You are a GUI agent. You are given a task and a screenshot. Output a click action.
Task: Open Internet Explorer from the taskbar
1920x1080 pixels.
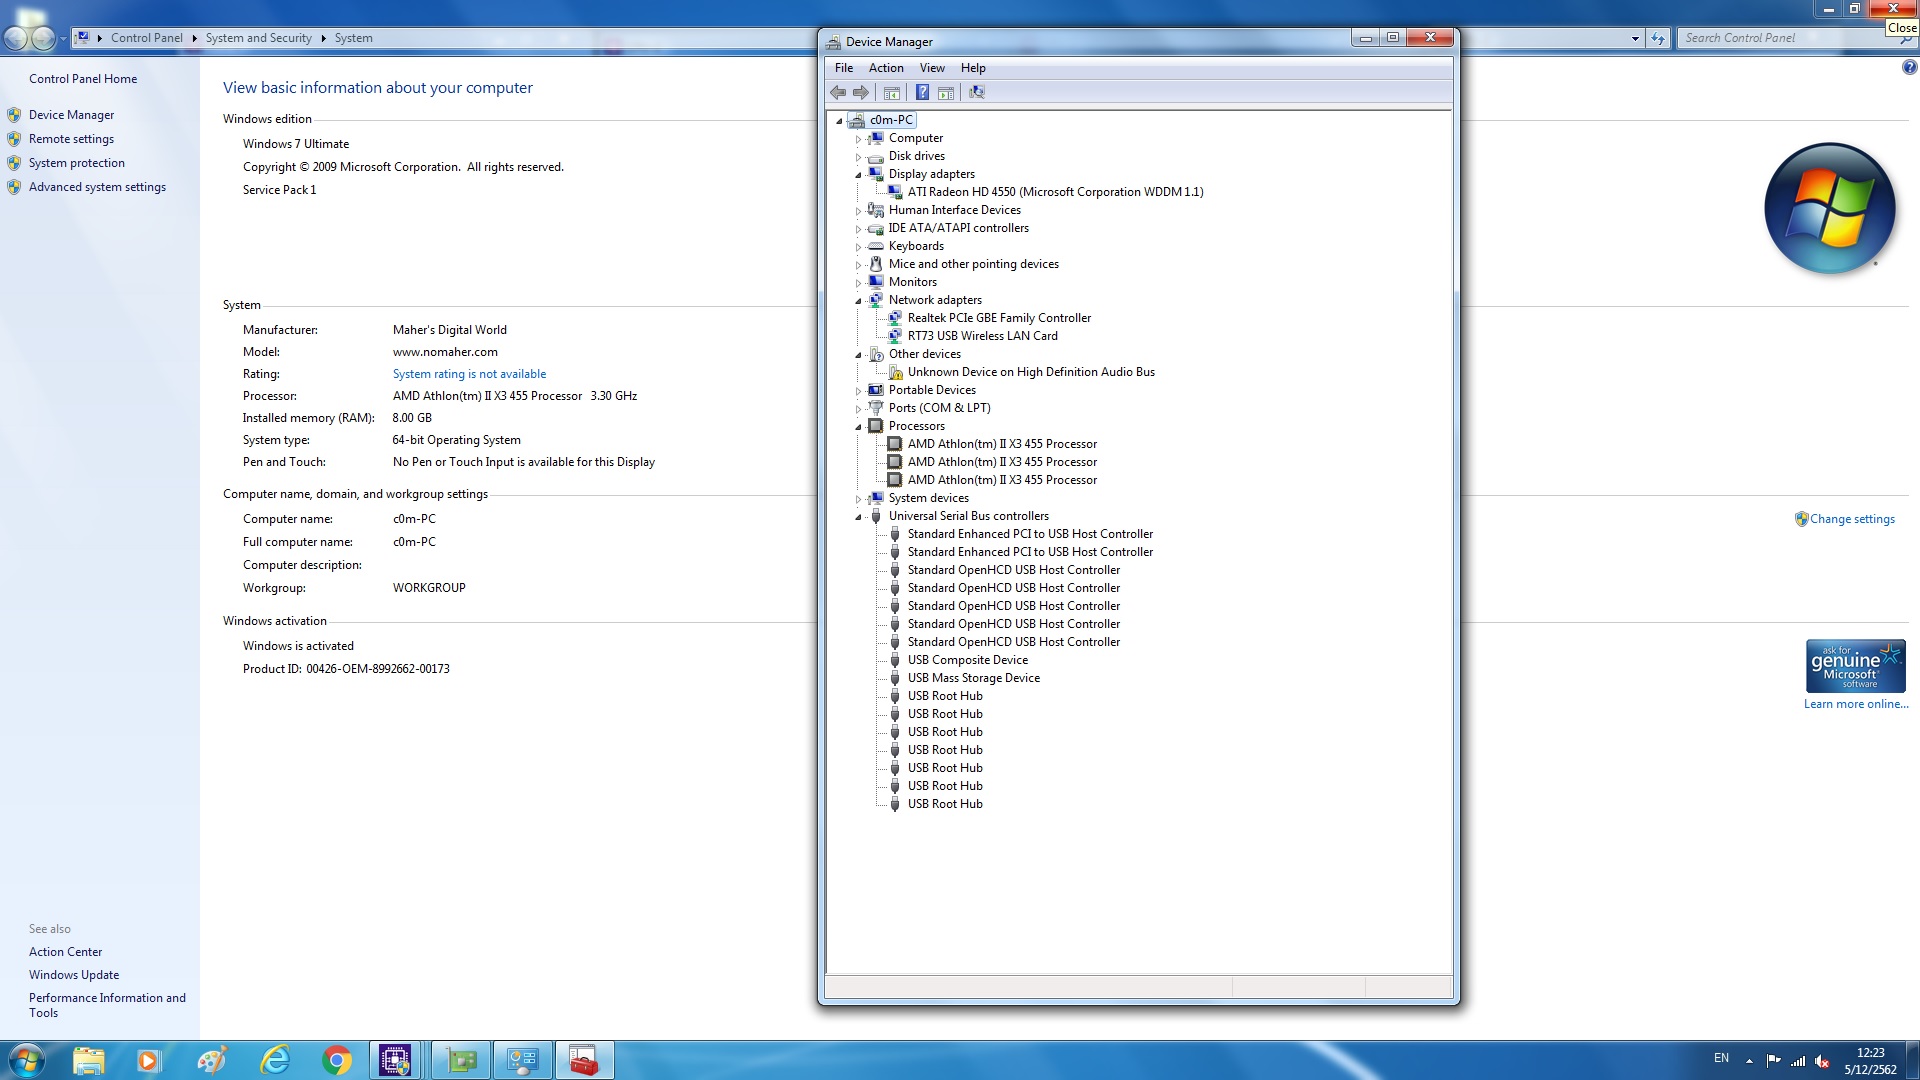[274, 1060]
